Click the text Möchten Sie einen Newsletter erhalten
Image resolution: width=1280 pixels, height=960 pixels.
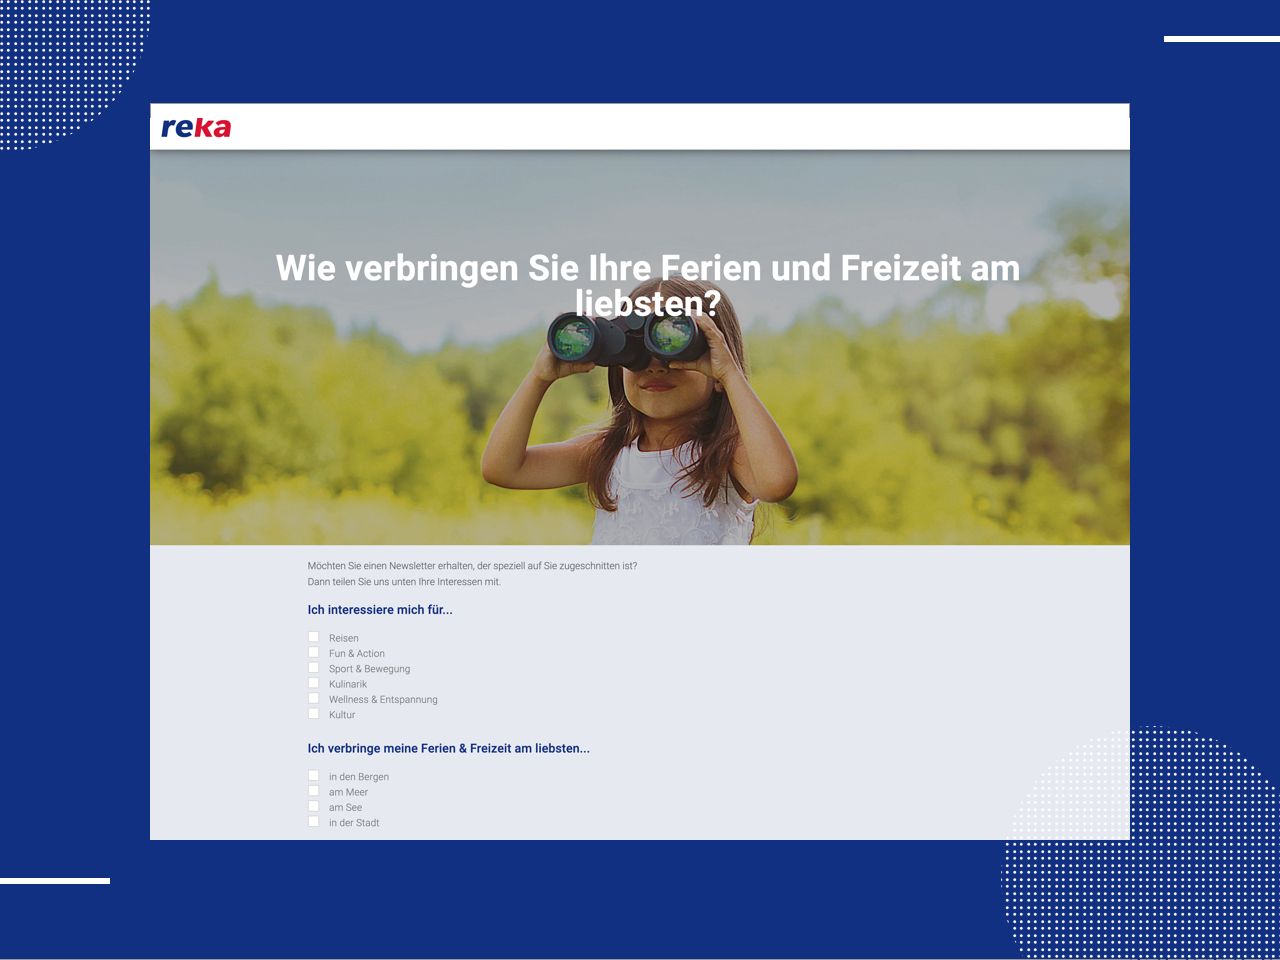coord(472,566)
